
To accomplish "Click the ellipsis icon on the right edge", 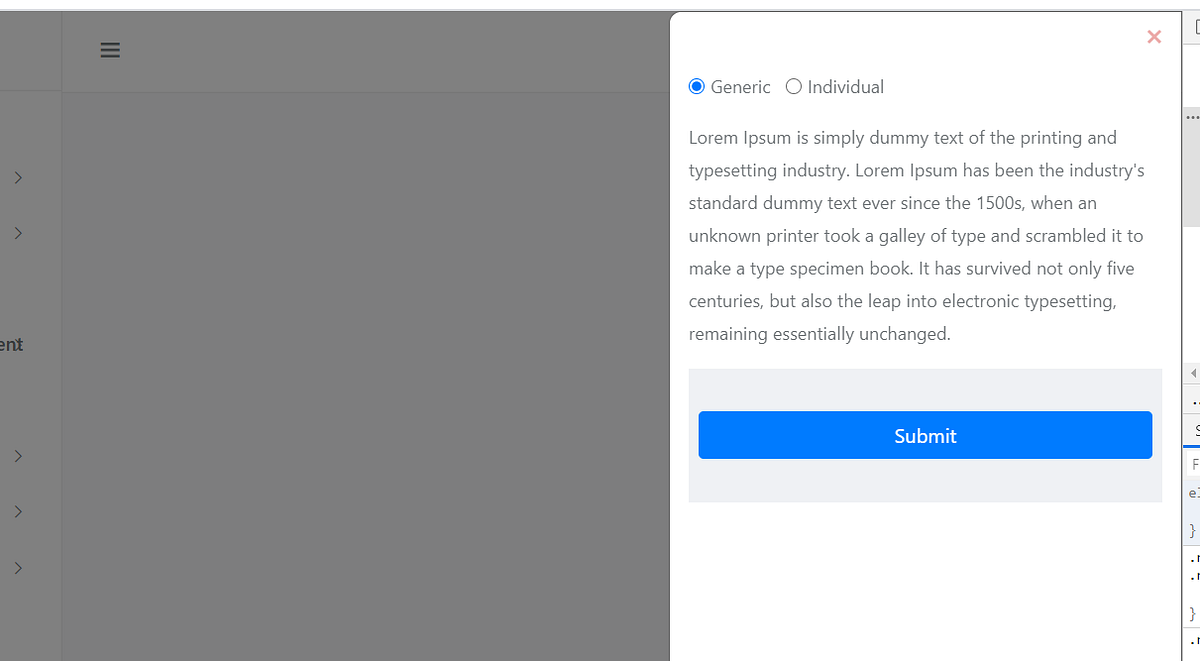I will [1194, 117].
